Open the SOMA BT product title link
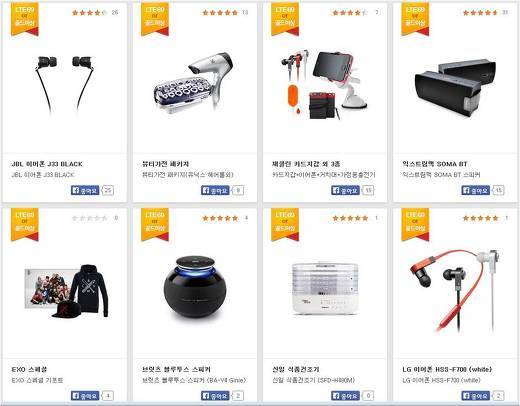Viewport: 520px width, 406px height. pos(435,164)
